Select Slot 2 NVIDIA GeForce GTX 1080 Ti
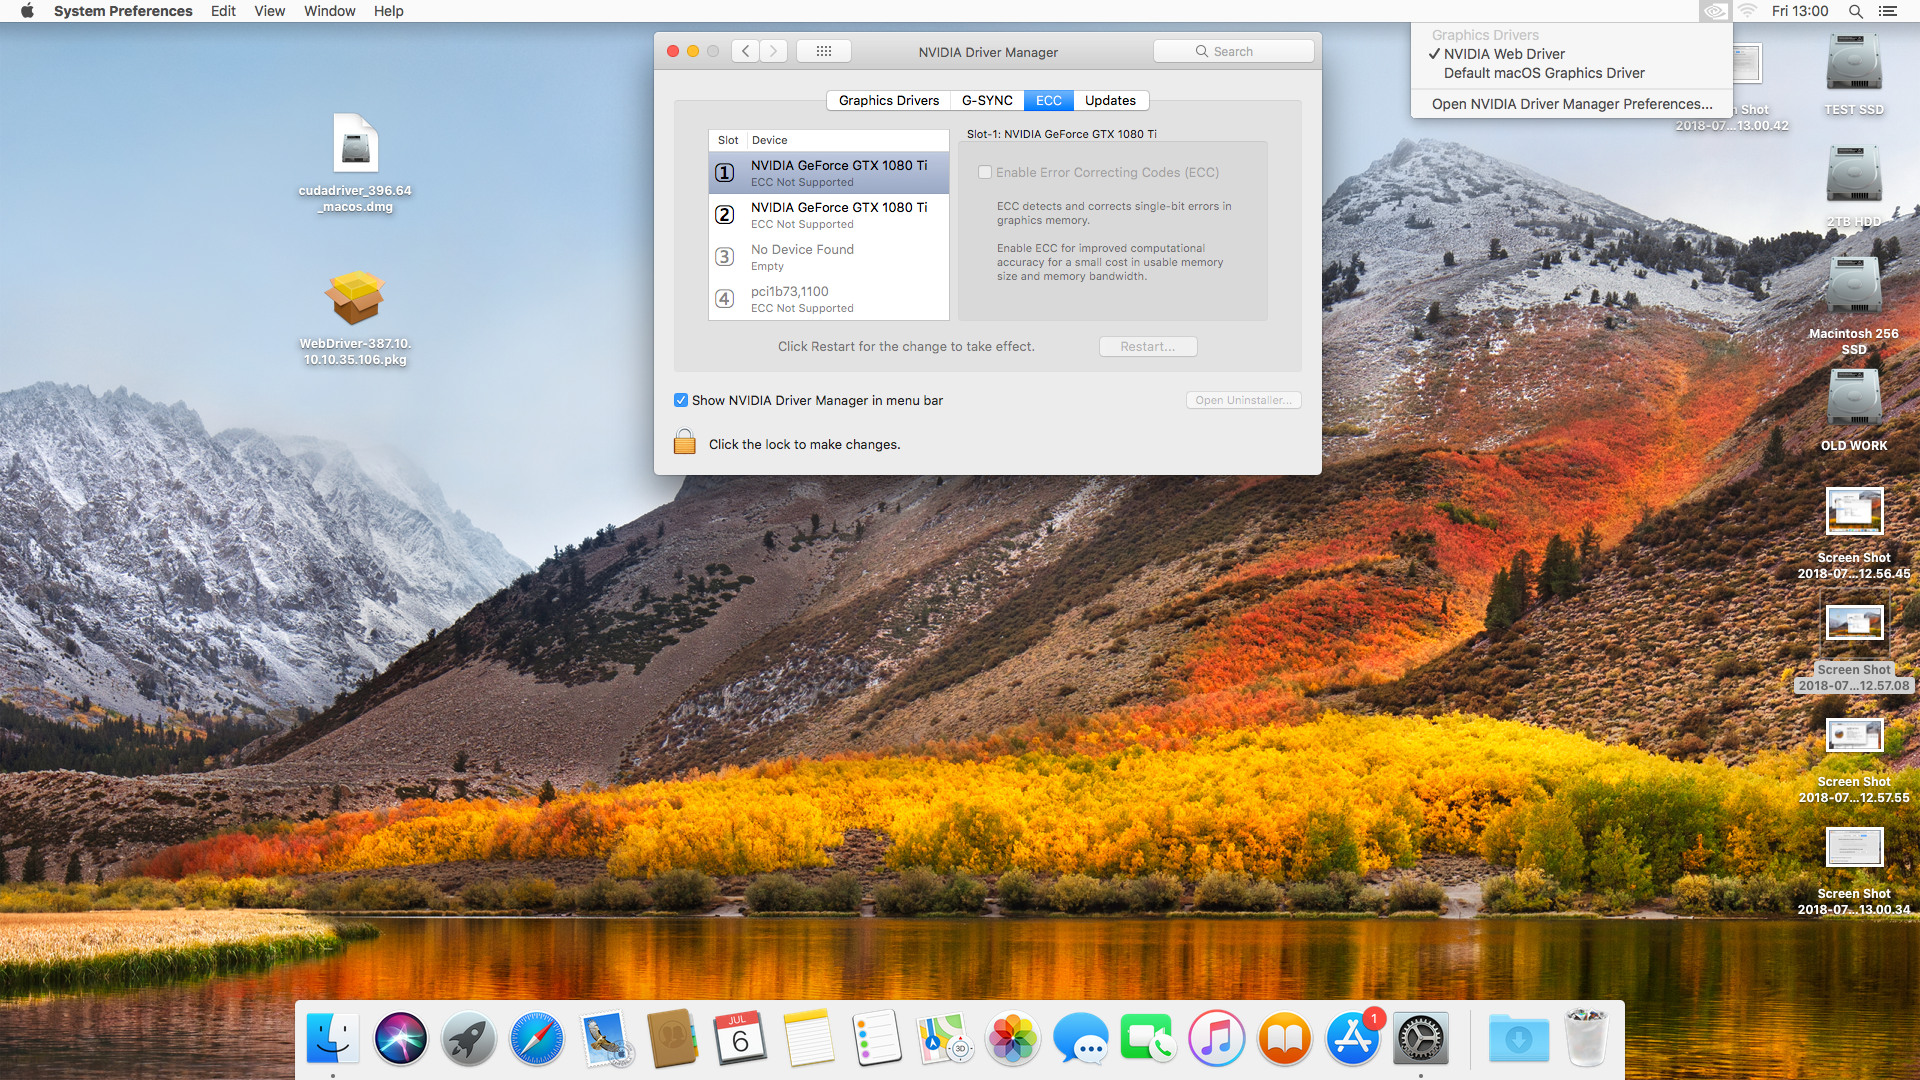Screen dimensions: 1920x1080 pyautogui.click(x=839, y=214)
